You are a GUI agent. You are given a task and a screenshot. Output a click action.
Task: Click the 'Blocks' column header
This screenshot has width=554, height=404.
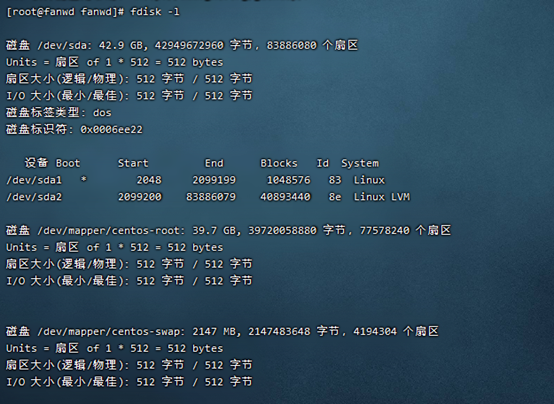tap(279, 163)
